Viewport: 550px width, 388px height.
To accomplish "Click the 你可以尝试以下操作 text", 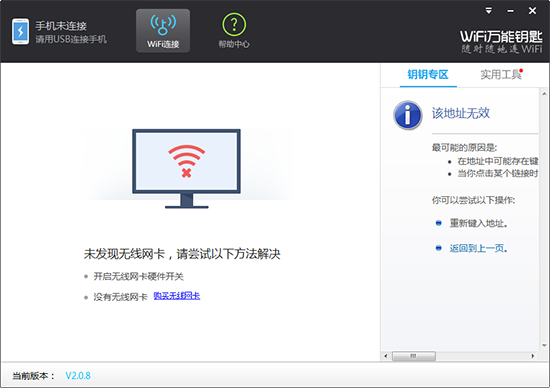I will pyautogui.click(x=473, y=200).
